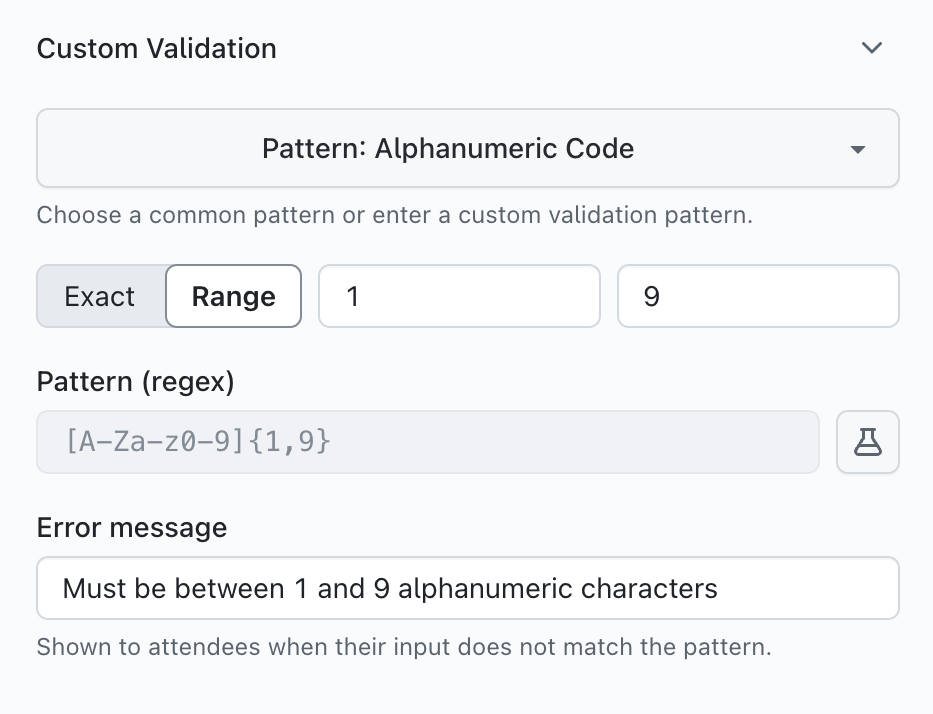Click the maximum length field showing 9

[x=758, y=296]
